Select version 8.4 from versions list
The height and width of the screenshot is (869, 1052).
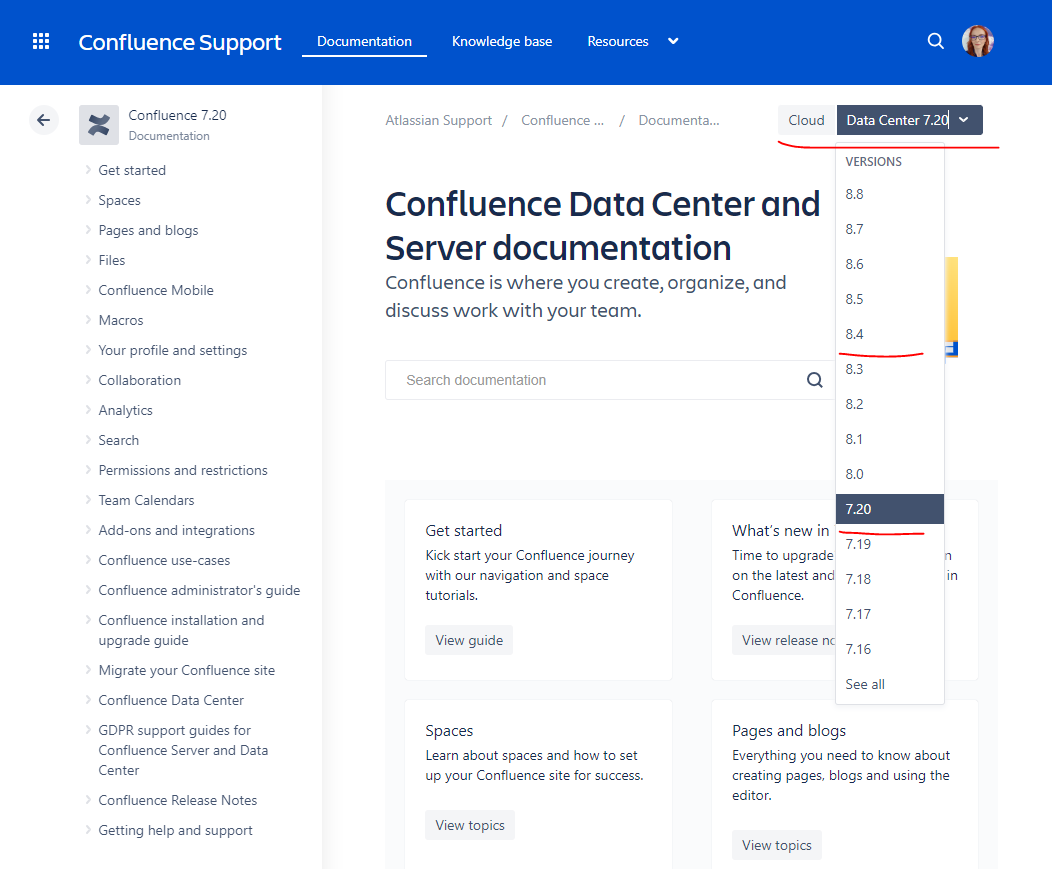(x=855, y=334)
